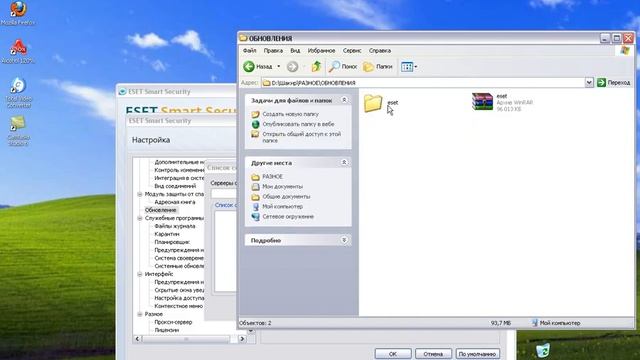Click My Computer status bar icon

click(535, 323)
